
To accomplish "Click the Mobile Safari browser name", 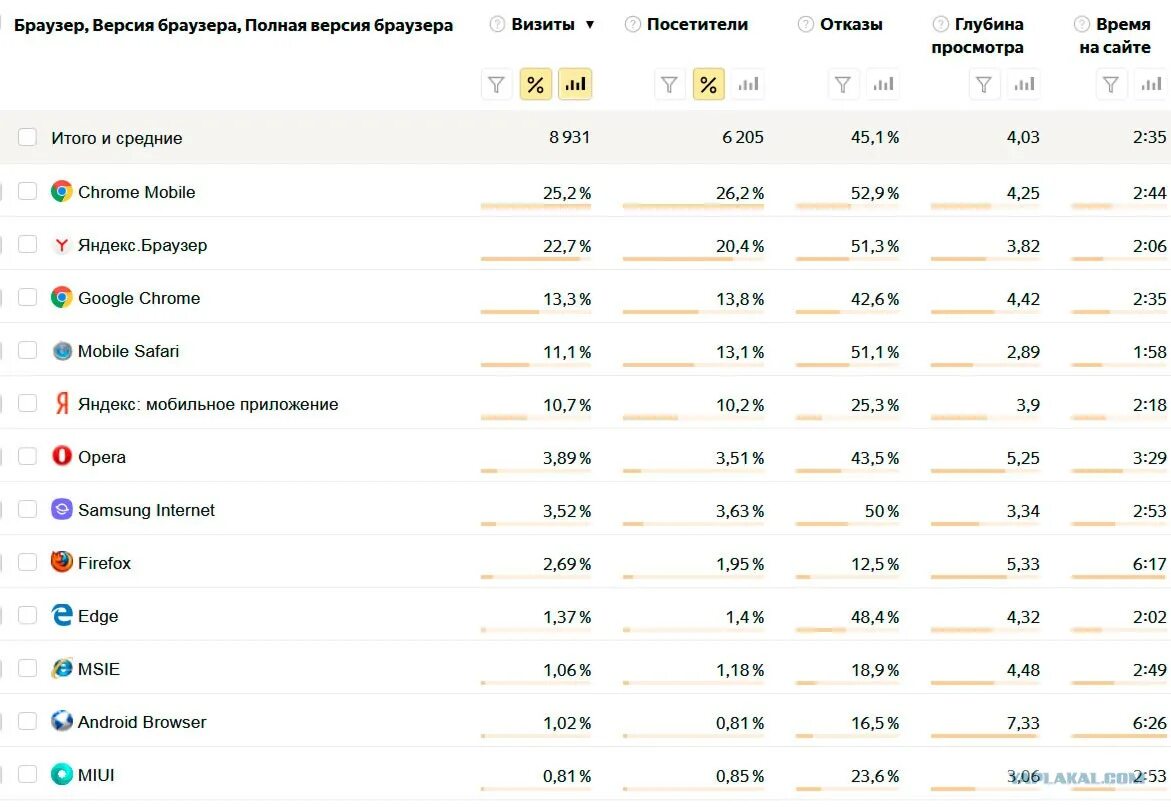I will point(128,351).
